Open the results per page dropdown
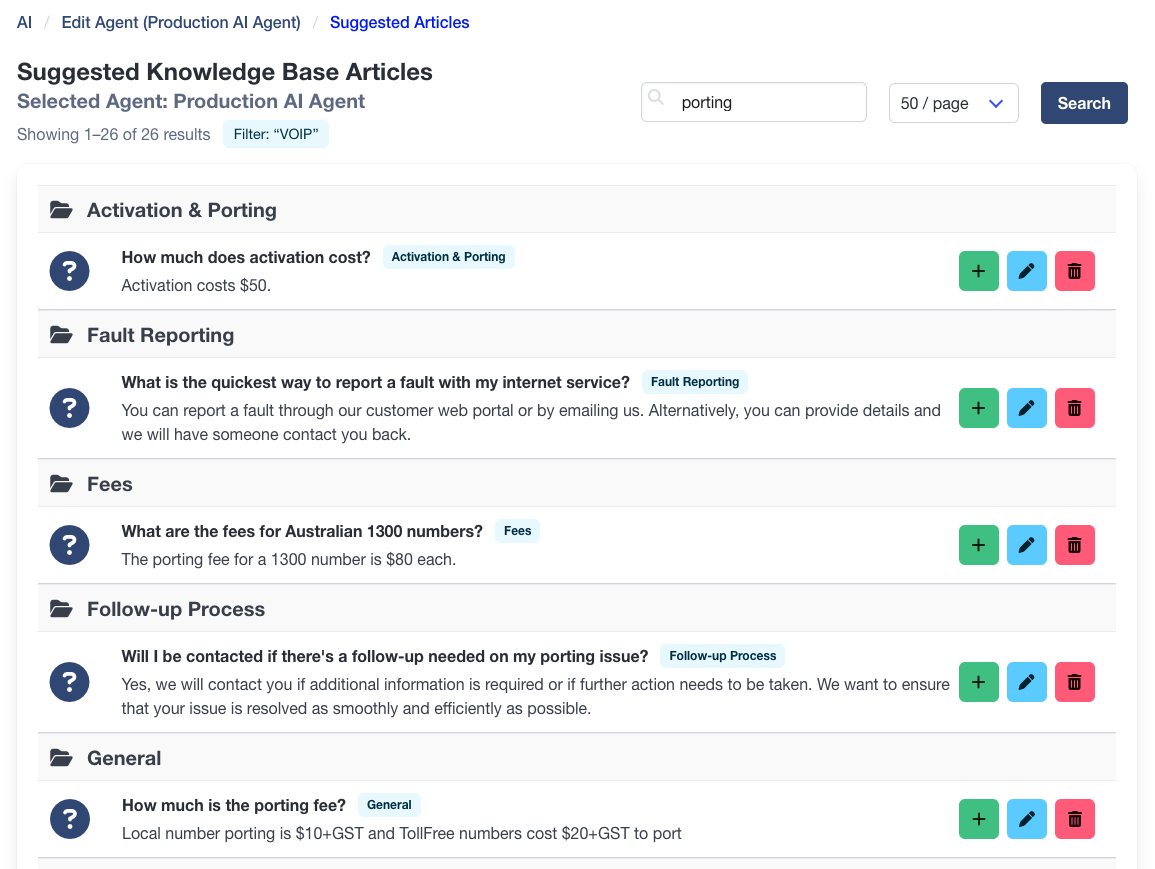 coord(994,102)
